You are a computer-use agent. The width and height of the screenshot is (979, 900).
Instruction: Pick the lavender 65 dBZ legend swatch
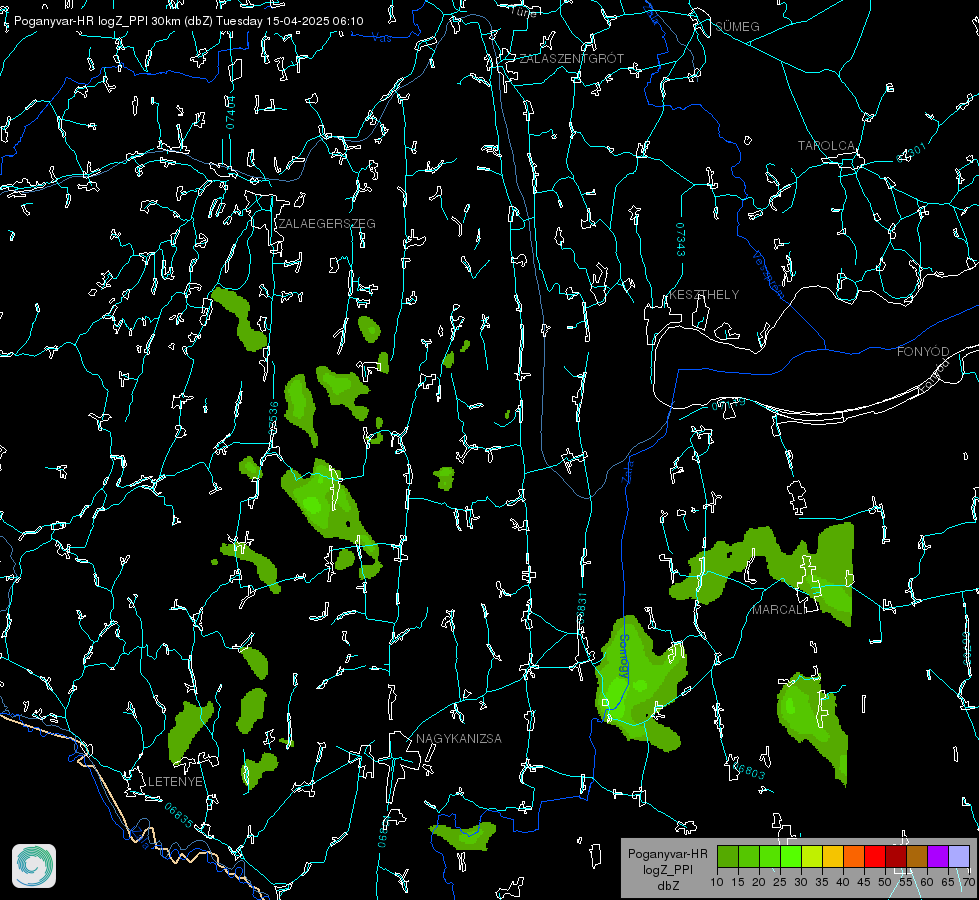tap(959, 856)
